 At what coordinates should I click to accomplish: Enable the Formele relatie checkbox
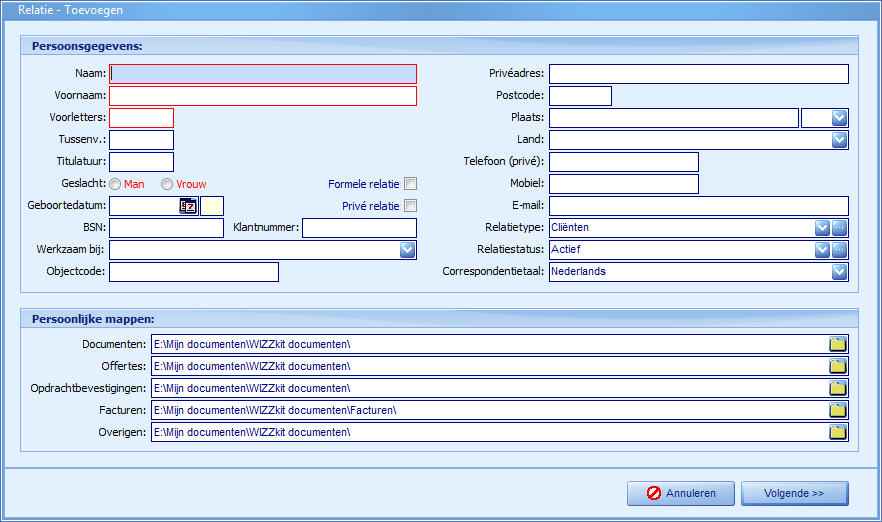pyautogui.click(x=410, y=184)
